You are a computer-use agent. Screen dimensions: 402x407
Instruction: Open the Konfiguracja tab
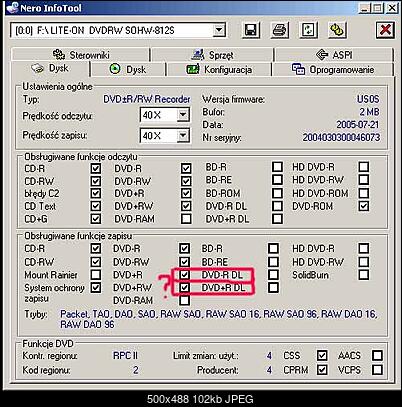pos(219,69)
